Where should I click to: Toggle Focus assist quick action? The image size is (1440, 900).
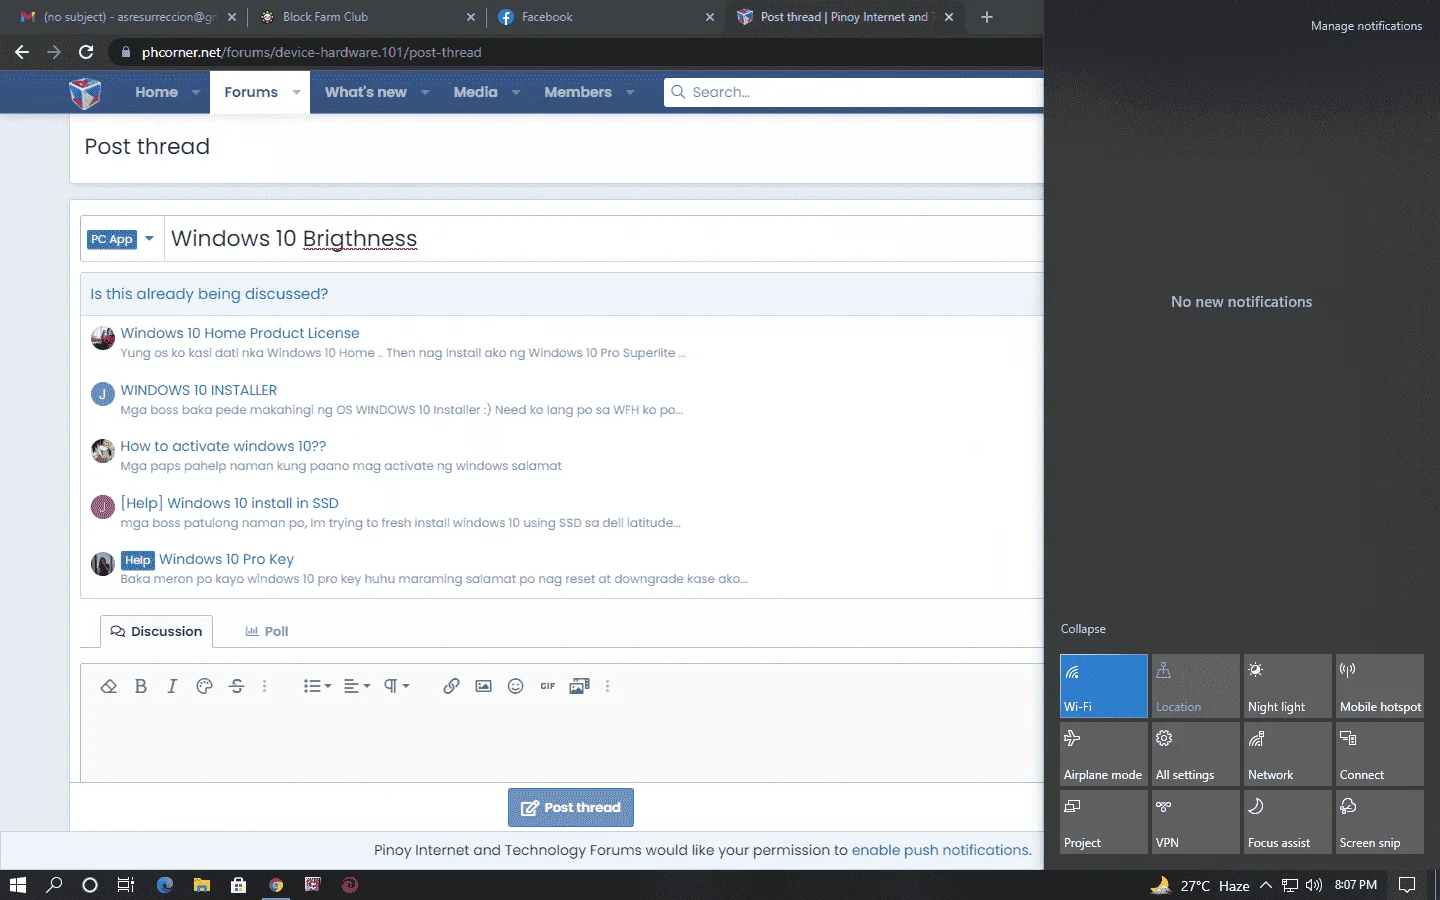point(1288,822)
